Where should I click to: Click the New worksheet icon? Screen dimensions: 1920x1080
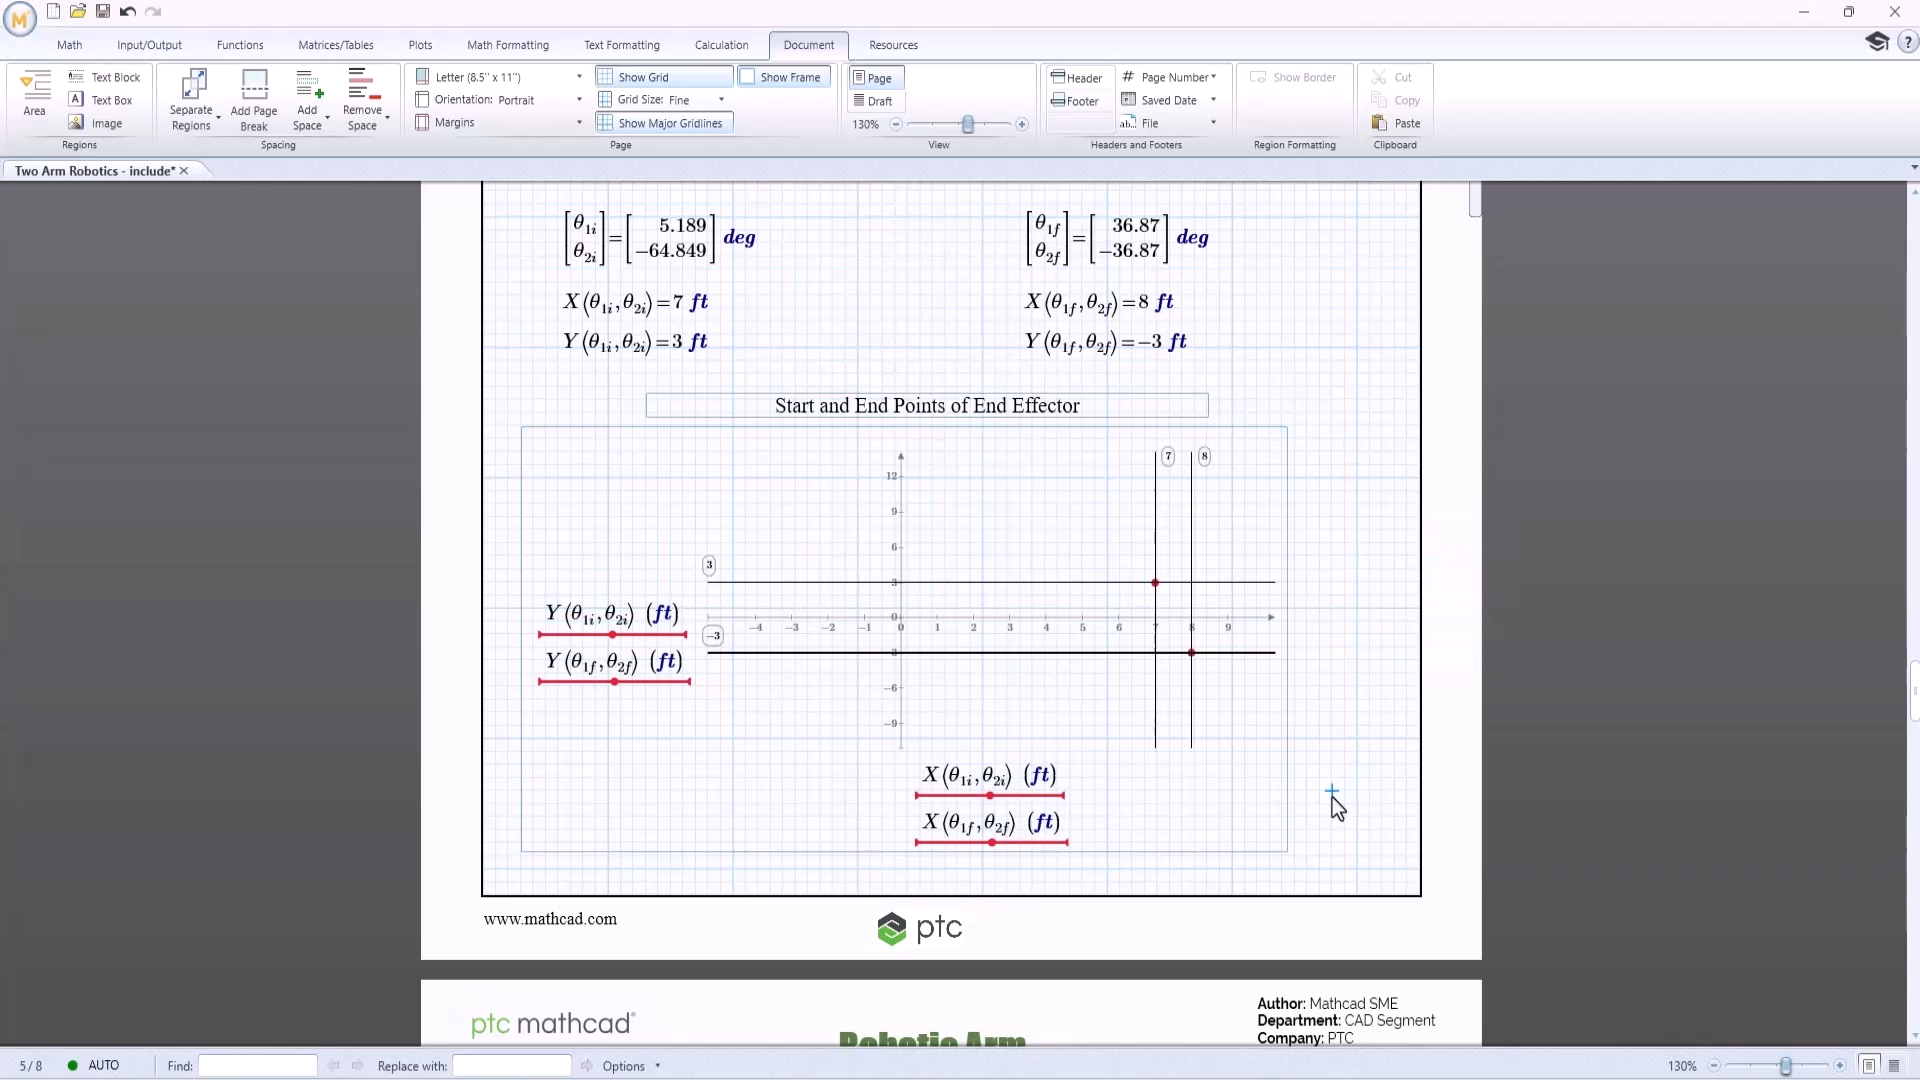(54, 12)
